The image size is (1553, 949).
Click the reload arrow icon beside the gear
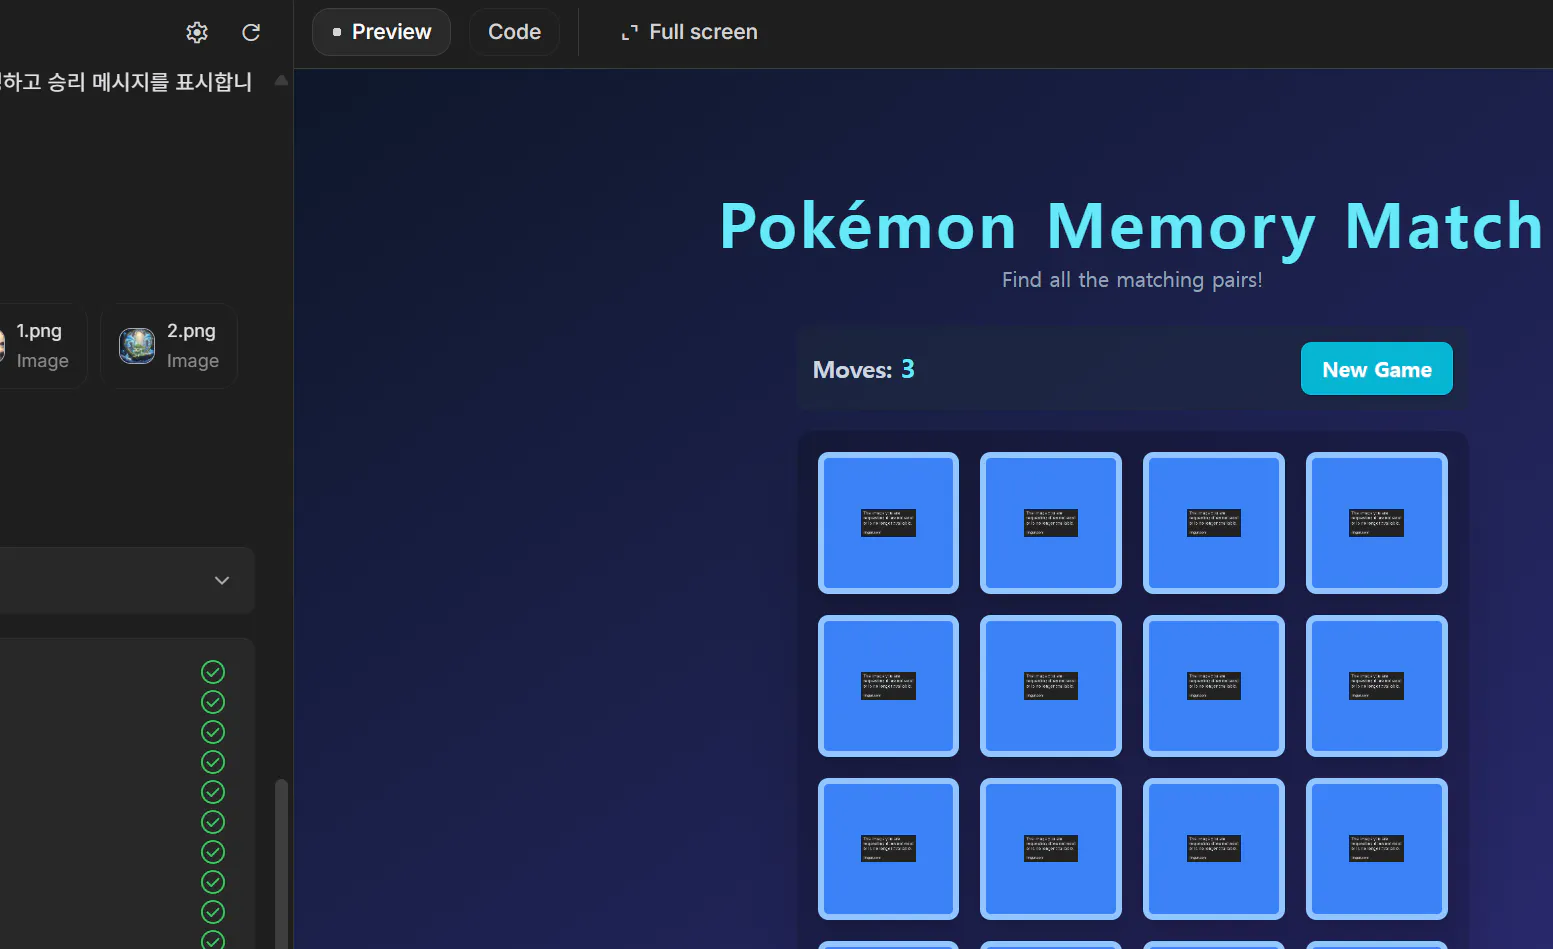(251, 33)
